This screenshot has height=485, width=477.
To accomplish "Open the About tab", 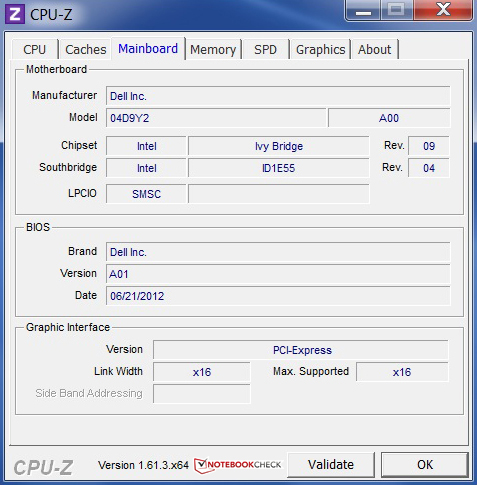I will 374,50.
